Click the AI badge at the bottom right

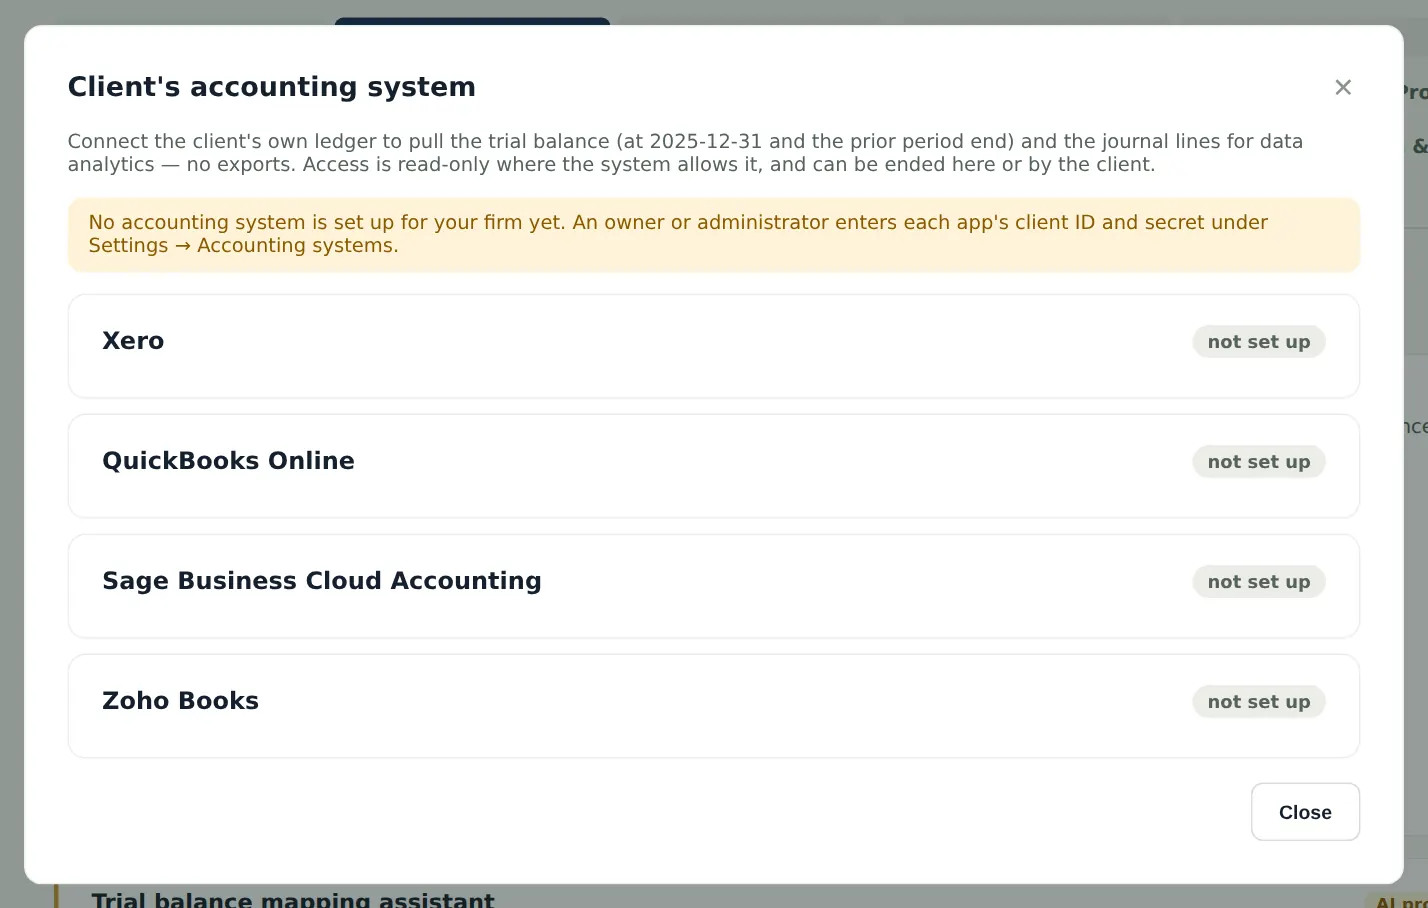[1401, 901]
